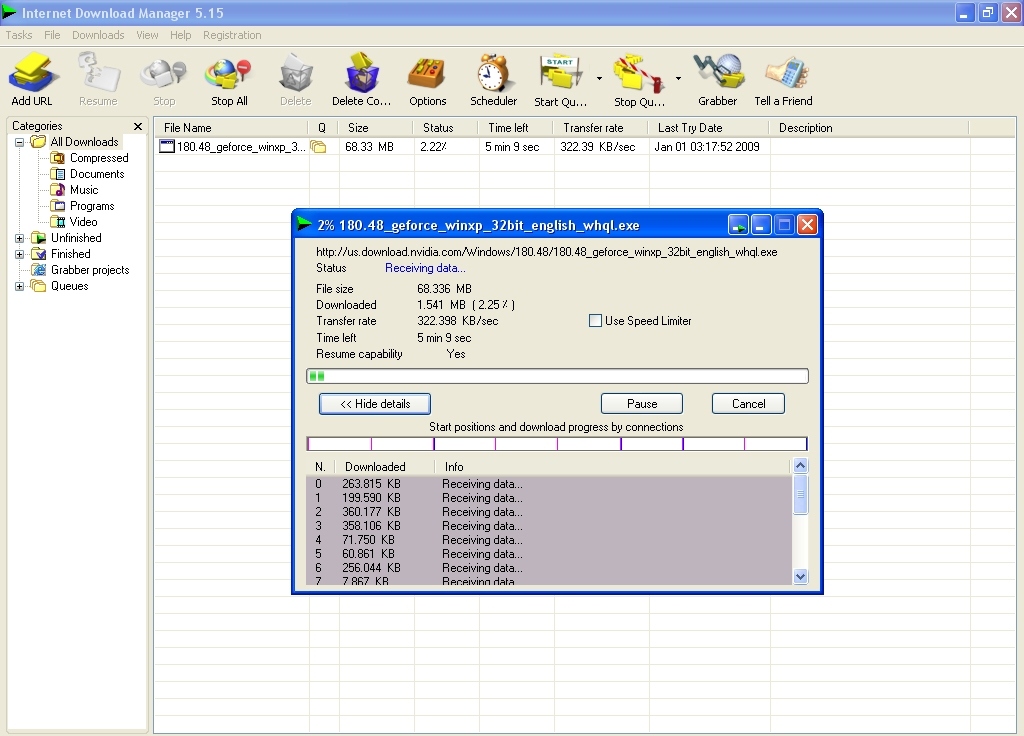Open the Start Queue dropdown arrow
This screenshot has height=736, width=1024.
pos(599,78)
